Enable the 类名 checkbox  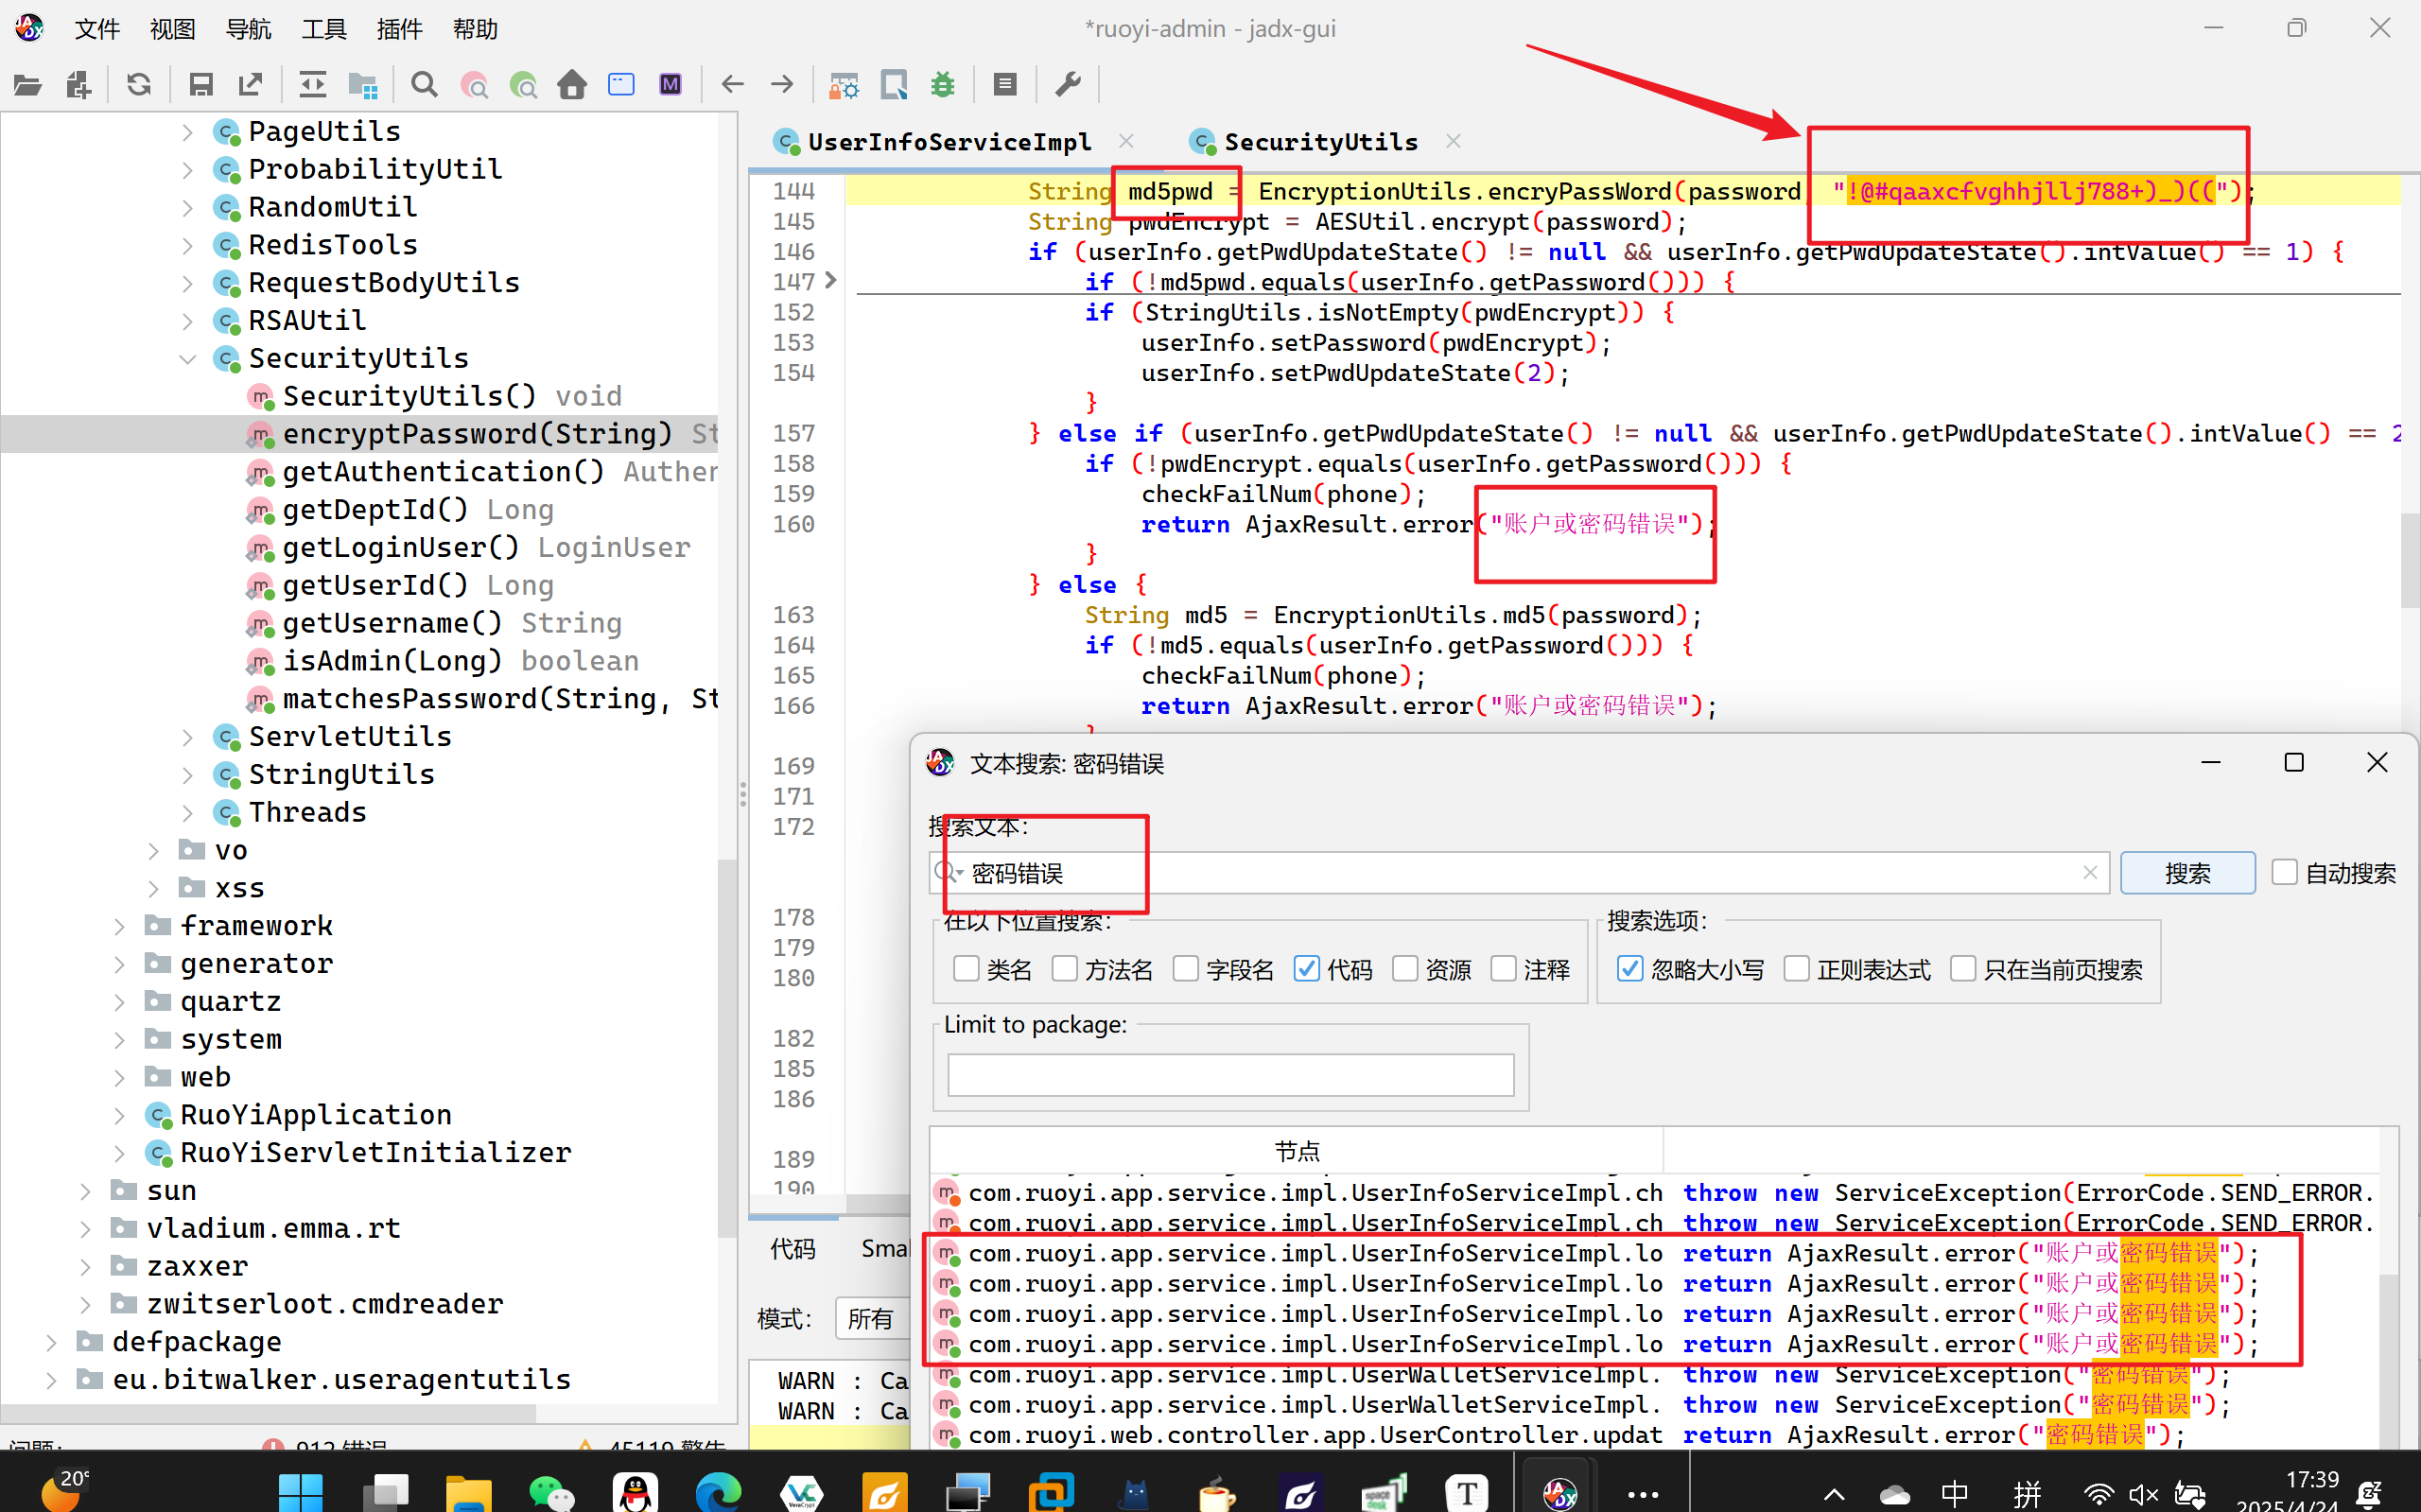[x=966, y=968]
